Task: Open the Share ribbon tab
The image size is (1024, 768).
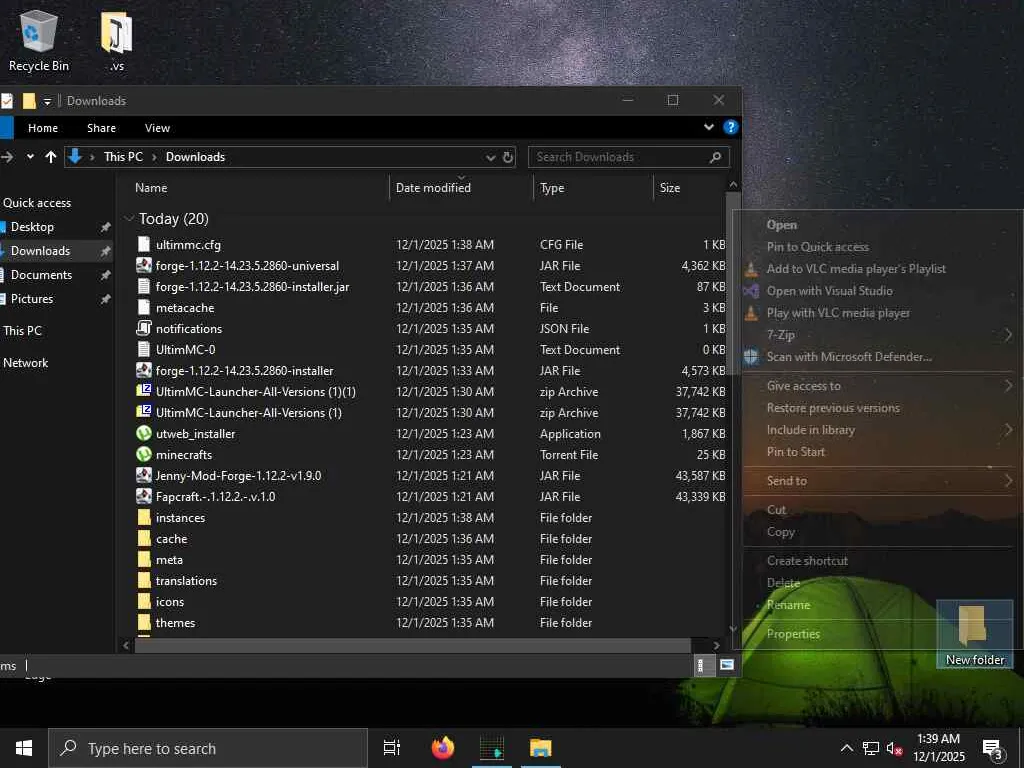Action: 101,128
